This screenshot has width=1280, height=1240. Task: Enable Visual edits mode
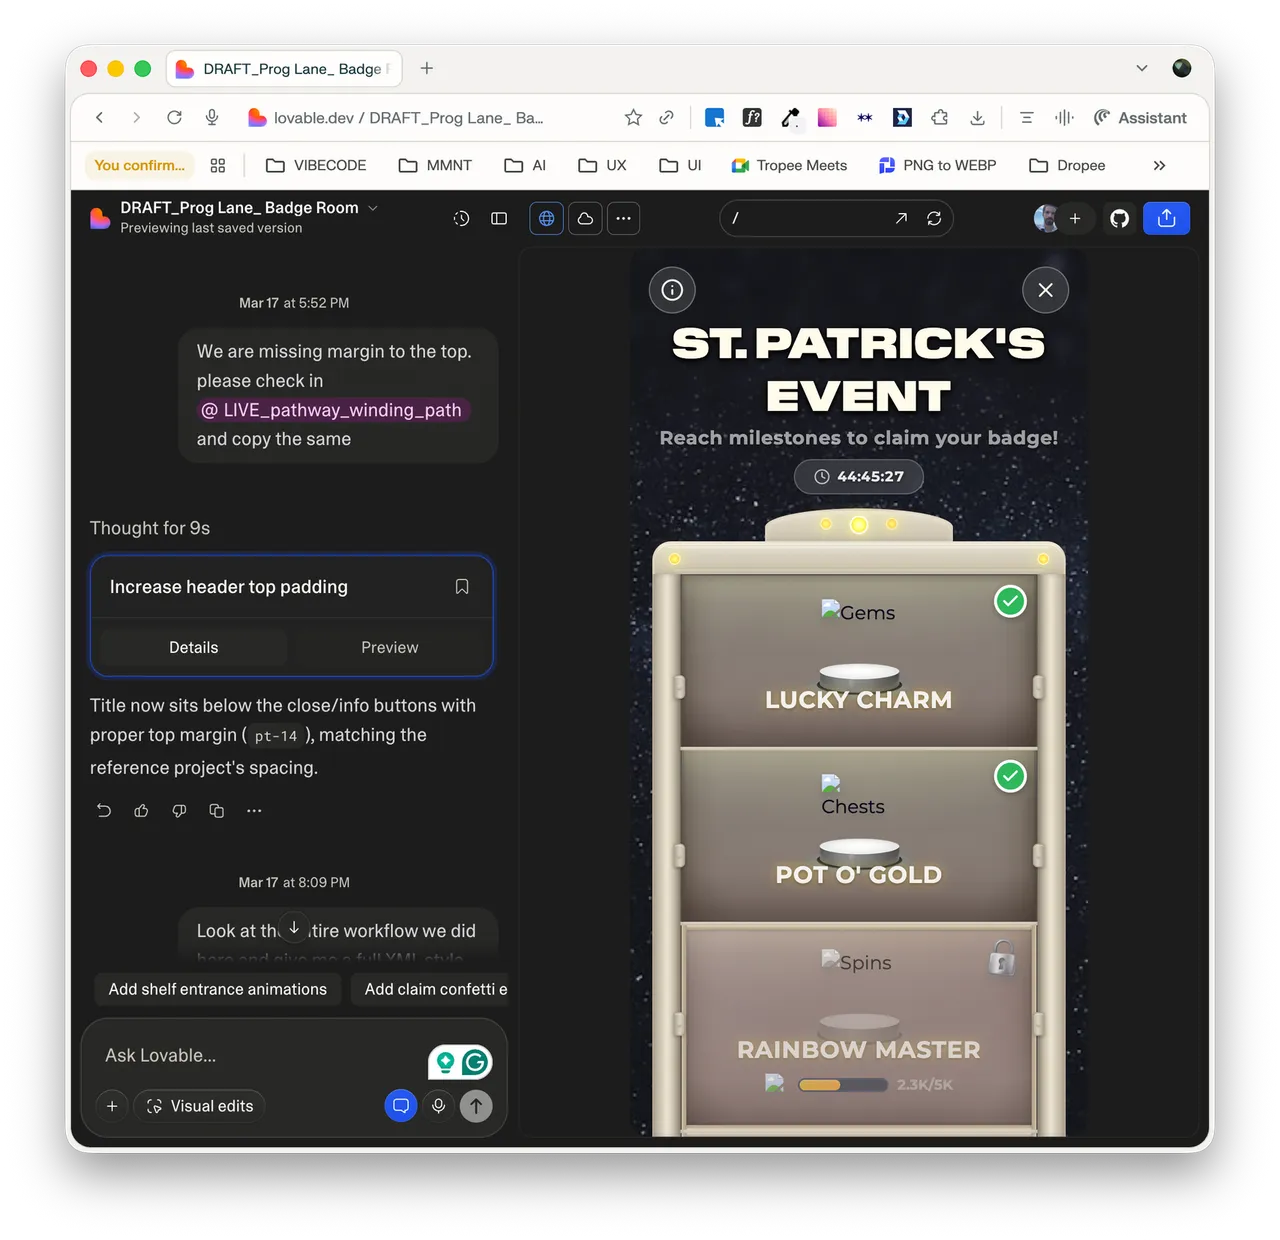(x=200, y=1106)
